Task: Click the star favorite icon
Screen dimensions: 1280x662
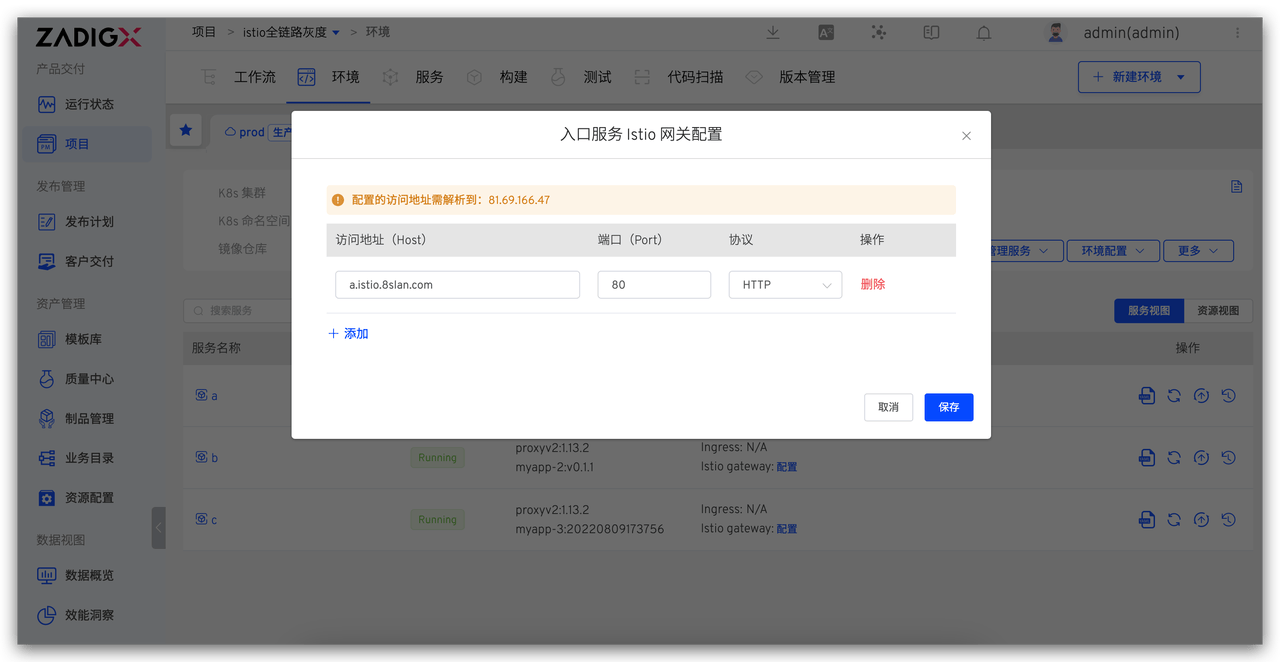Action: pyautogui.click(x=186, y=130)
